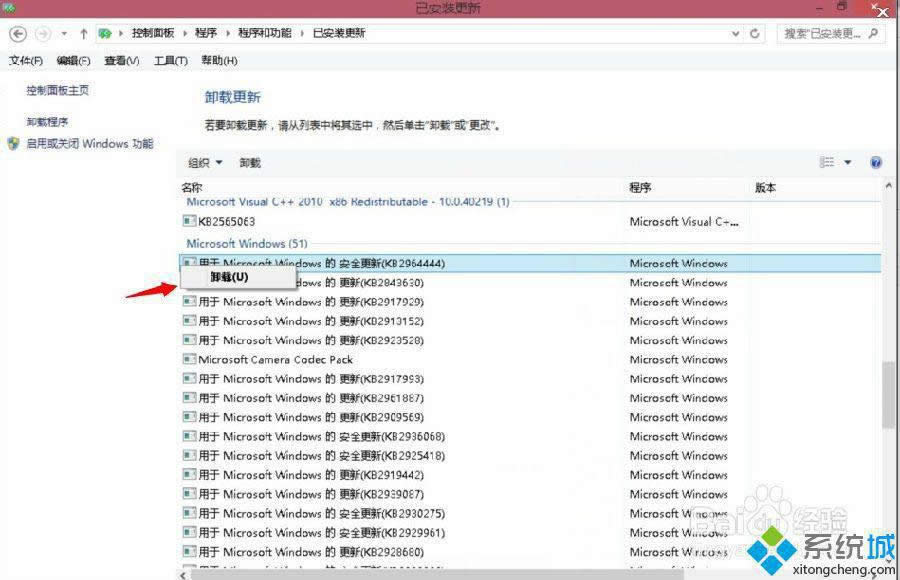Screen dimensions: 900x580
Task: Open the address bar history dropdown
Action: [737, 33]
